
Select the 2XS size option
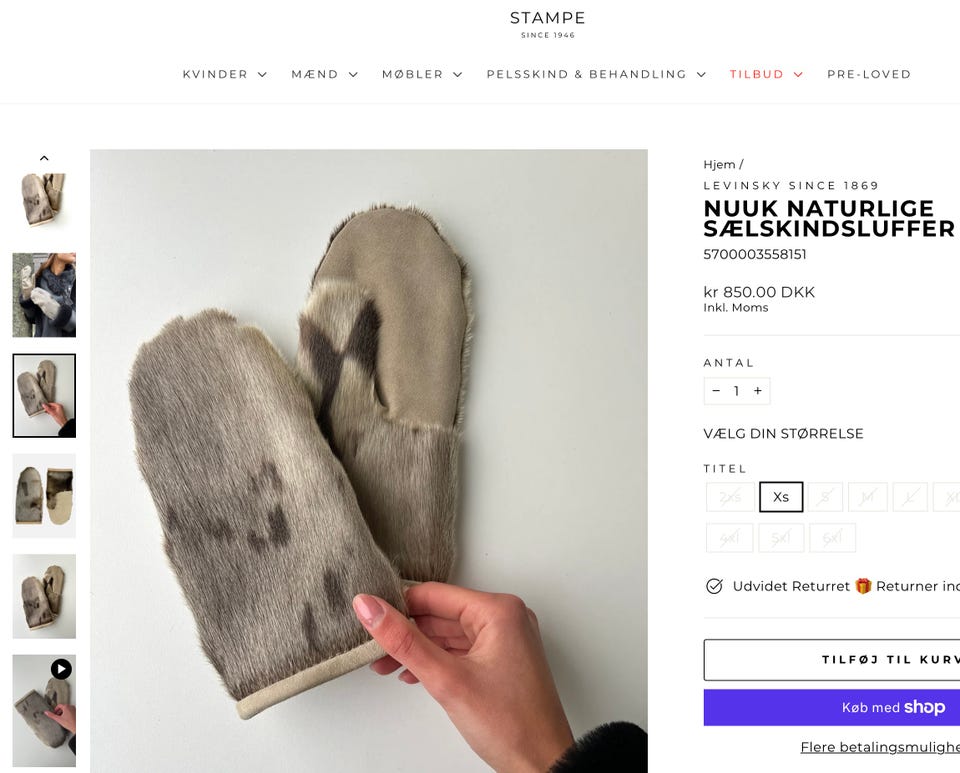(x=730, y=497)
